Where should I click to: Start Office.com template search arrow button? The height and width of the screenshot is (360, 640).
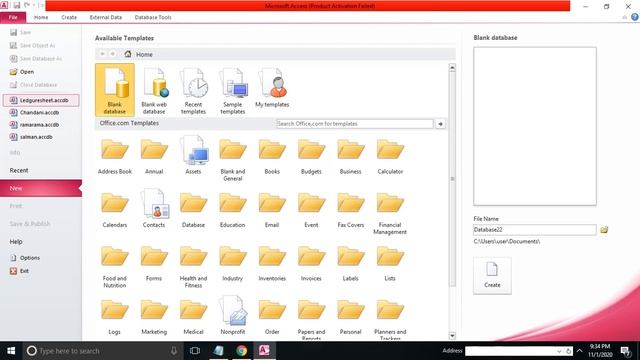coord(440,124)
